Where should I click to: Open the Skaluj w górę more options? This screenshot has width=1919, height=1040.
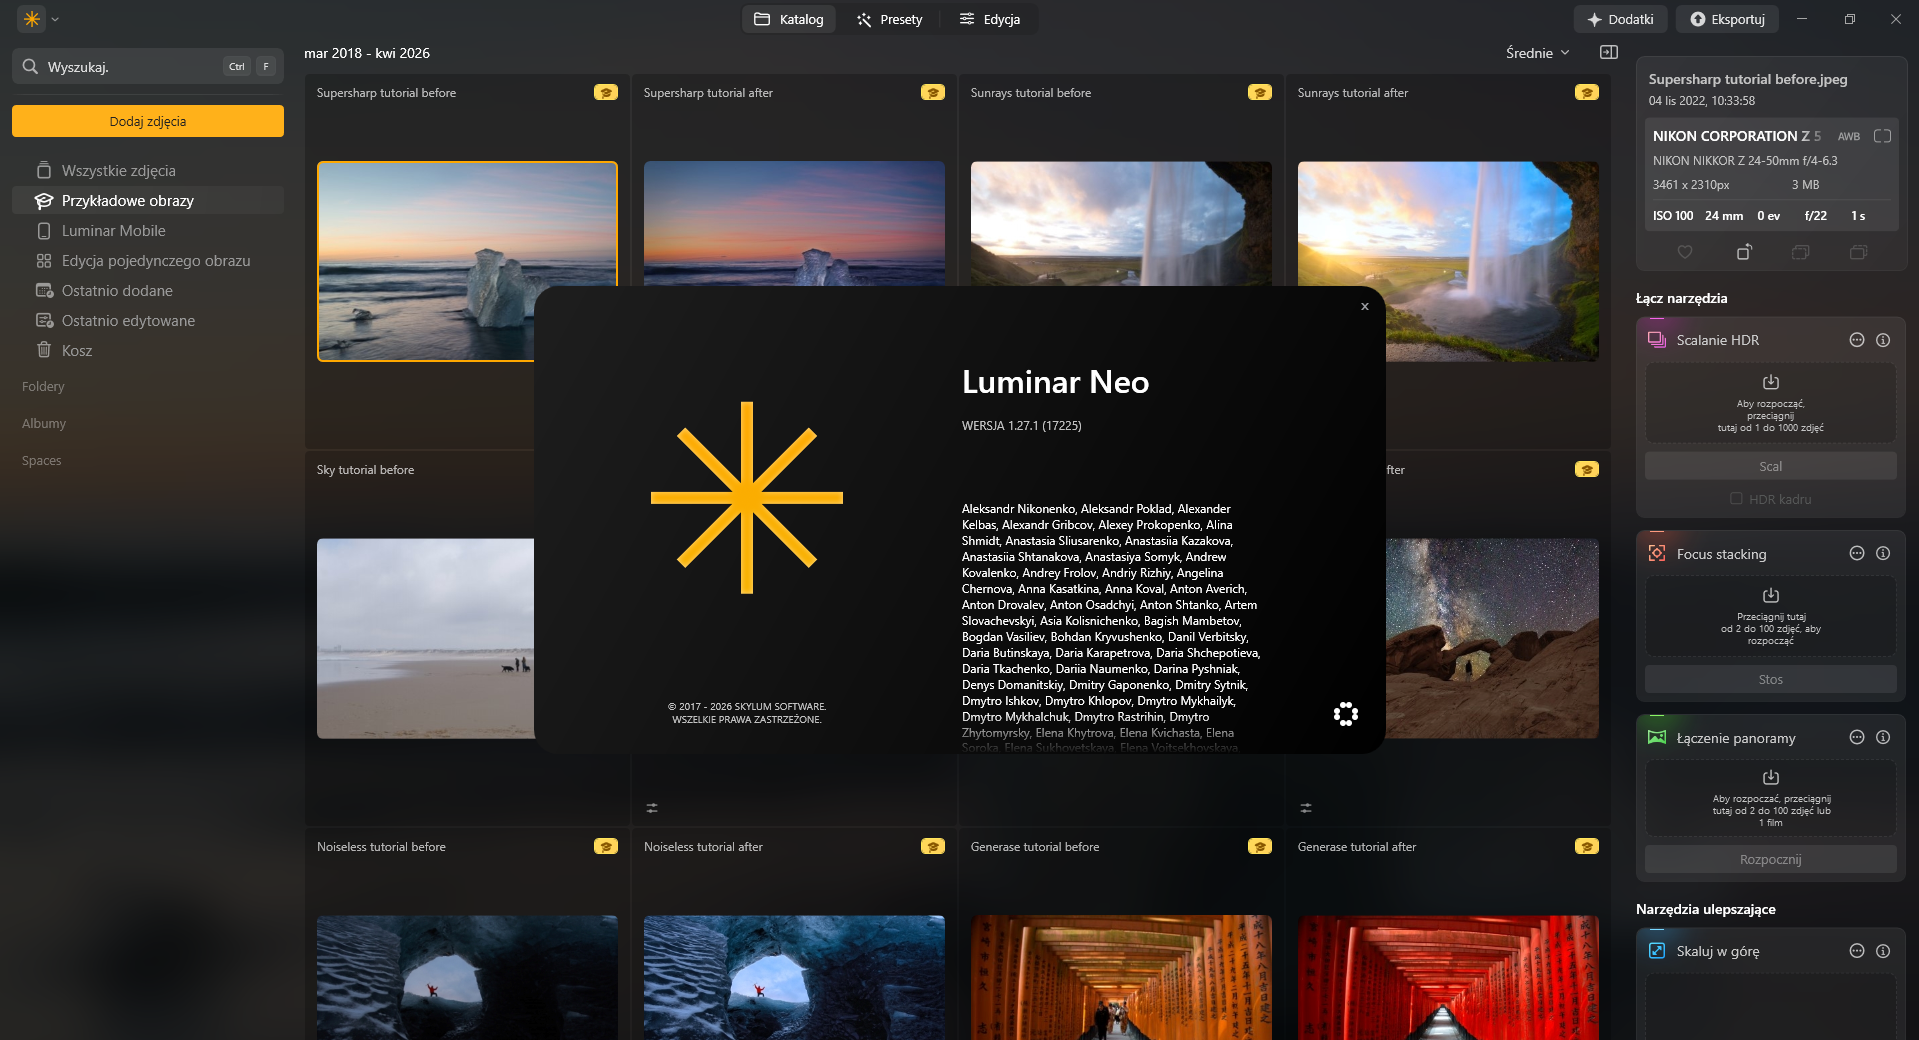[x=1857, y=951]
